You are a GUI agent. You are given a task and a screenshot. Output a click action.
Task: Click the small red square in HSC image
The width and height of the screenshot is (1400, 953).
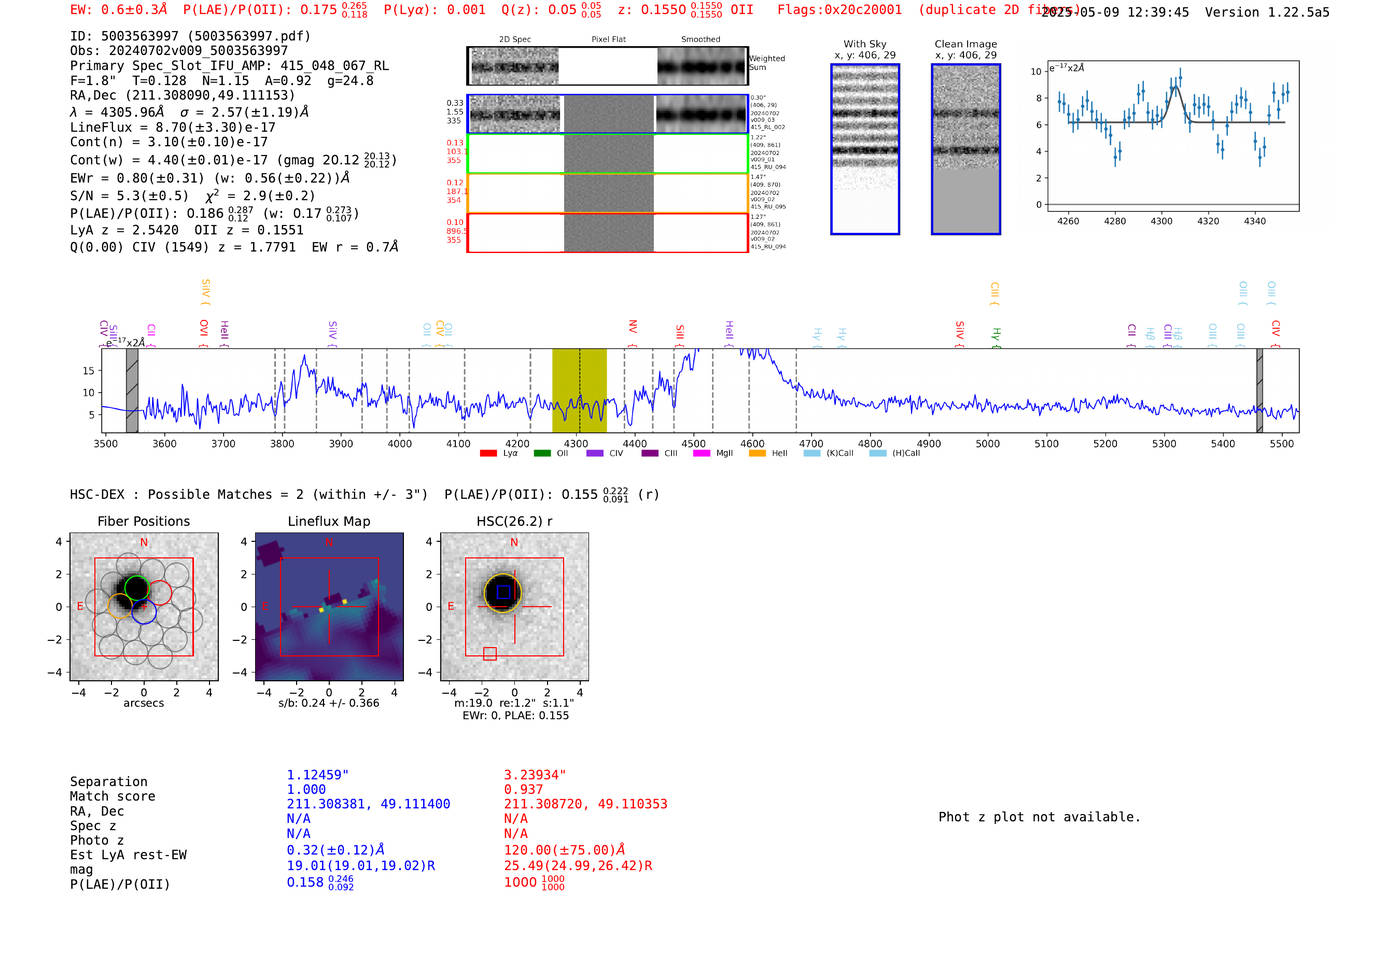point(490,653)
